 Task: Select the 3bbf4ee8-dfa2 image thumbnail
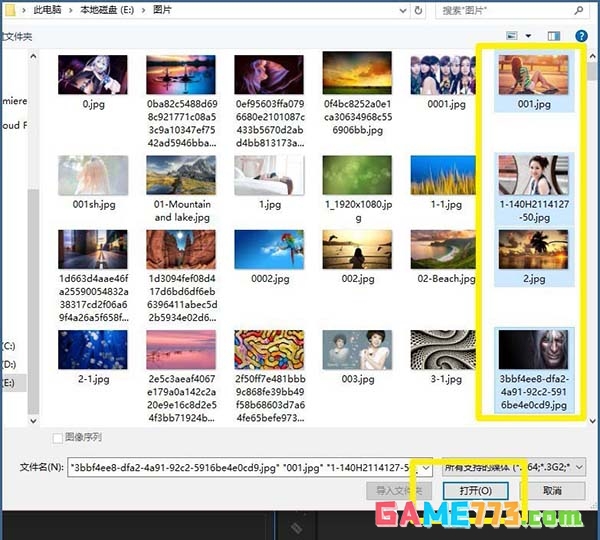point(533,350)
